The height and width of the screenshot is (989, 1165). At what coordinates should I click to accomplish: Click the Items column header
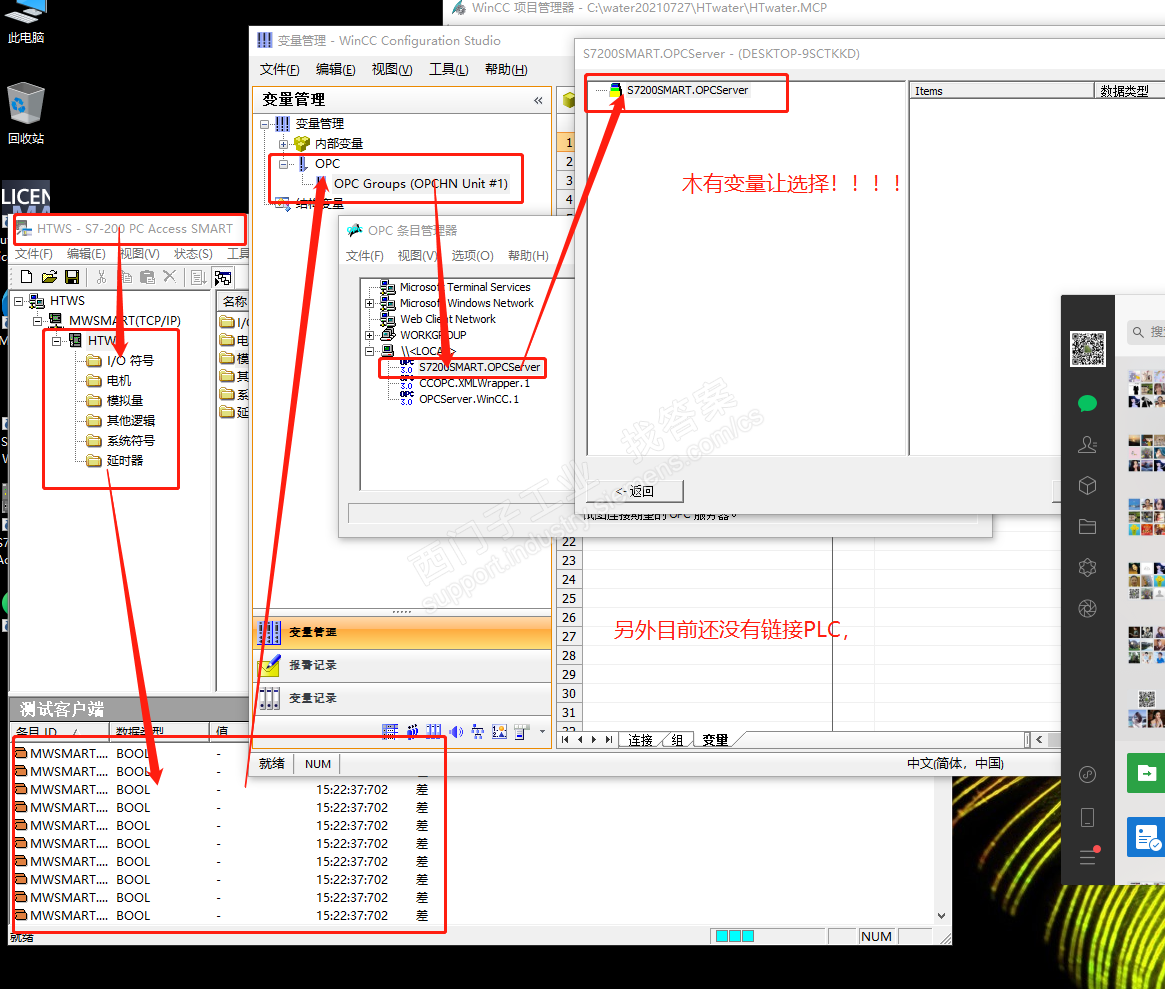(x=1002, y=91)
